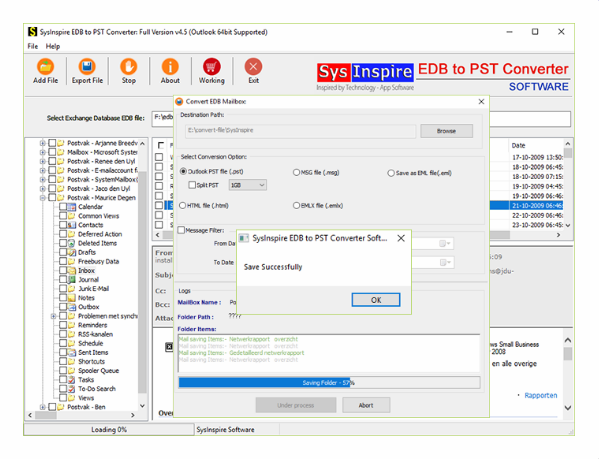Select EMLX file radio option
Viewport: 599px width, 459px height.
[296, 205]
